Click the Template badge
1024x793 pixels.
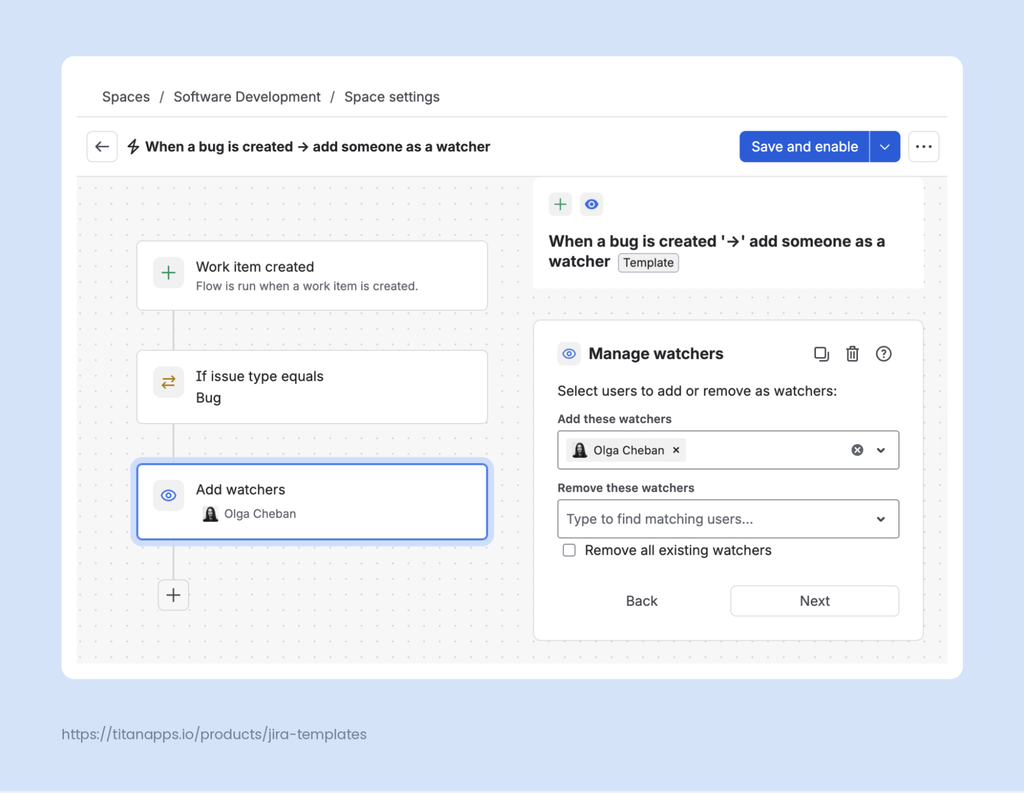pyautogui.click(x=648, y=263)
